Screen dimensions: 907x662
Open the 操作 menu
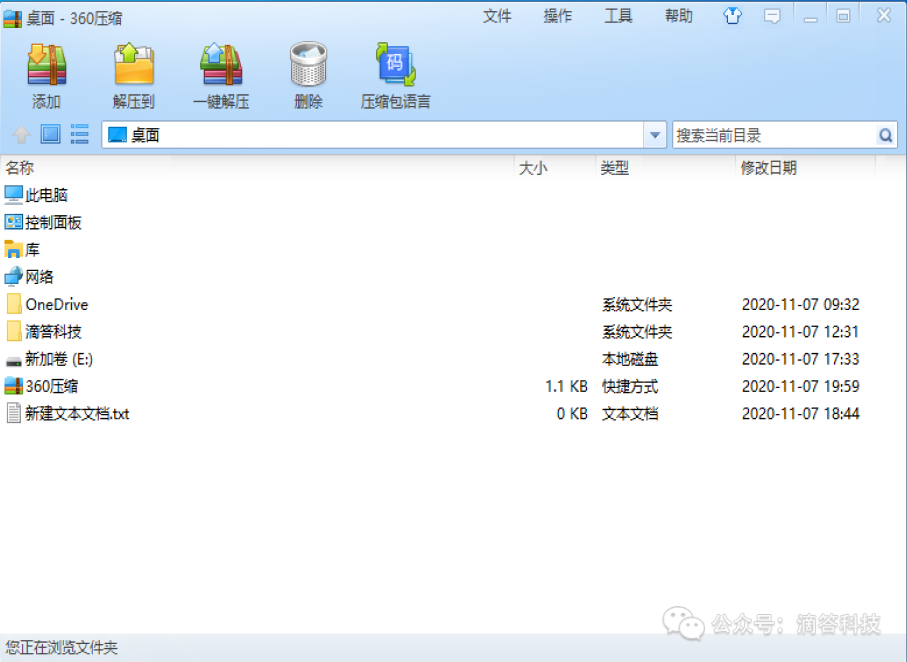pyautogui.click(x=558, y=16)
